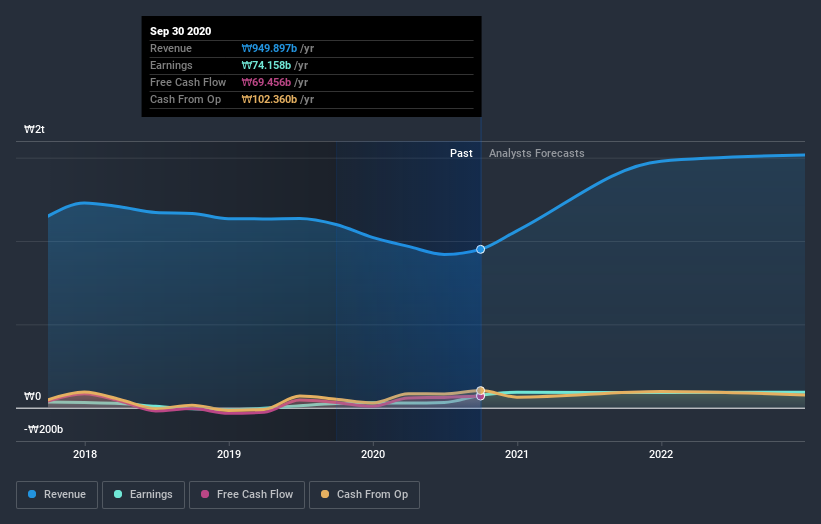Click the ₩949.897b revenue value
Screen dimensions: 821x524
pyautogui.click(x=269, y=48)
